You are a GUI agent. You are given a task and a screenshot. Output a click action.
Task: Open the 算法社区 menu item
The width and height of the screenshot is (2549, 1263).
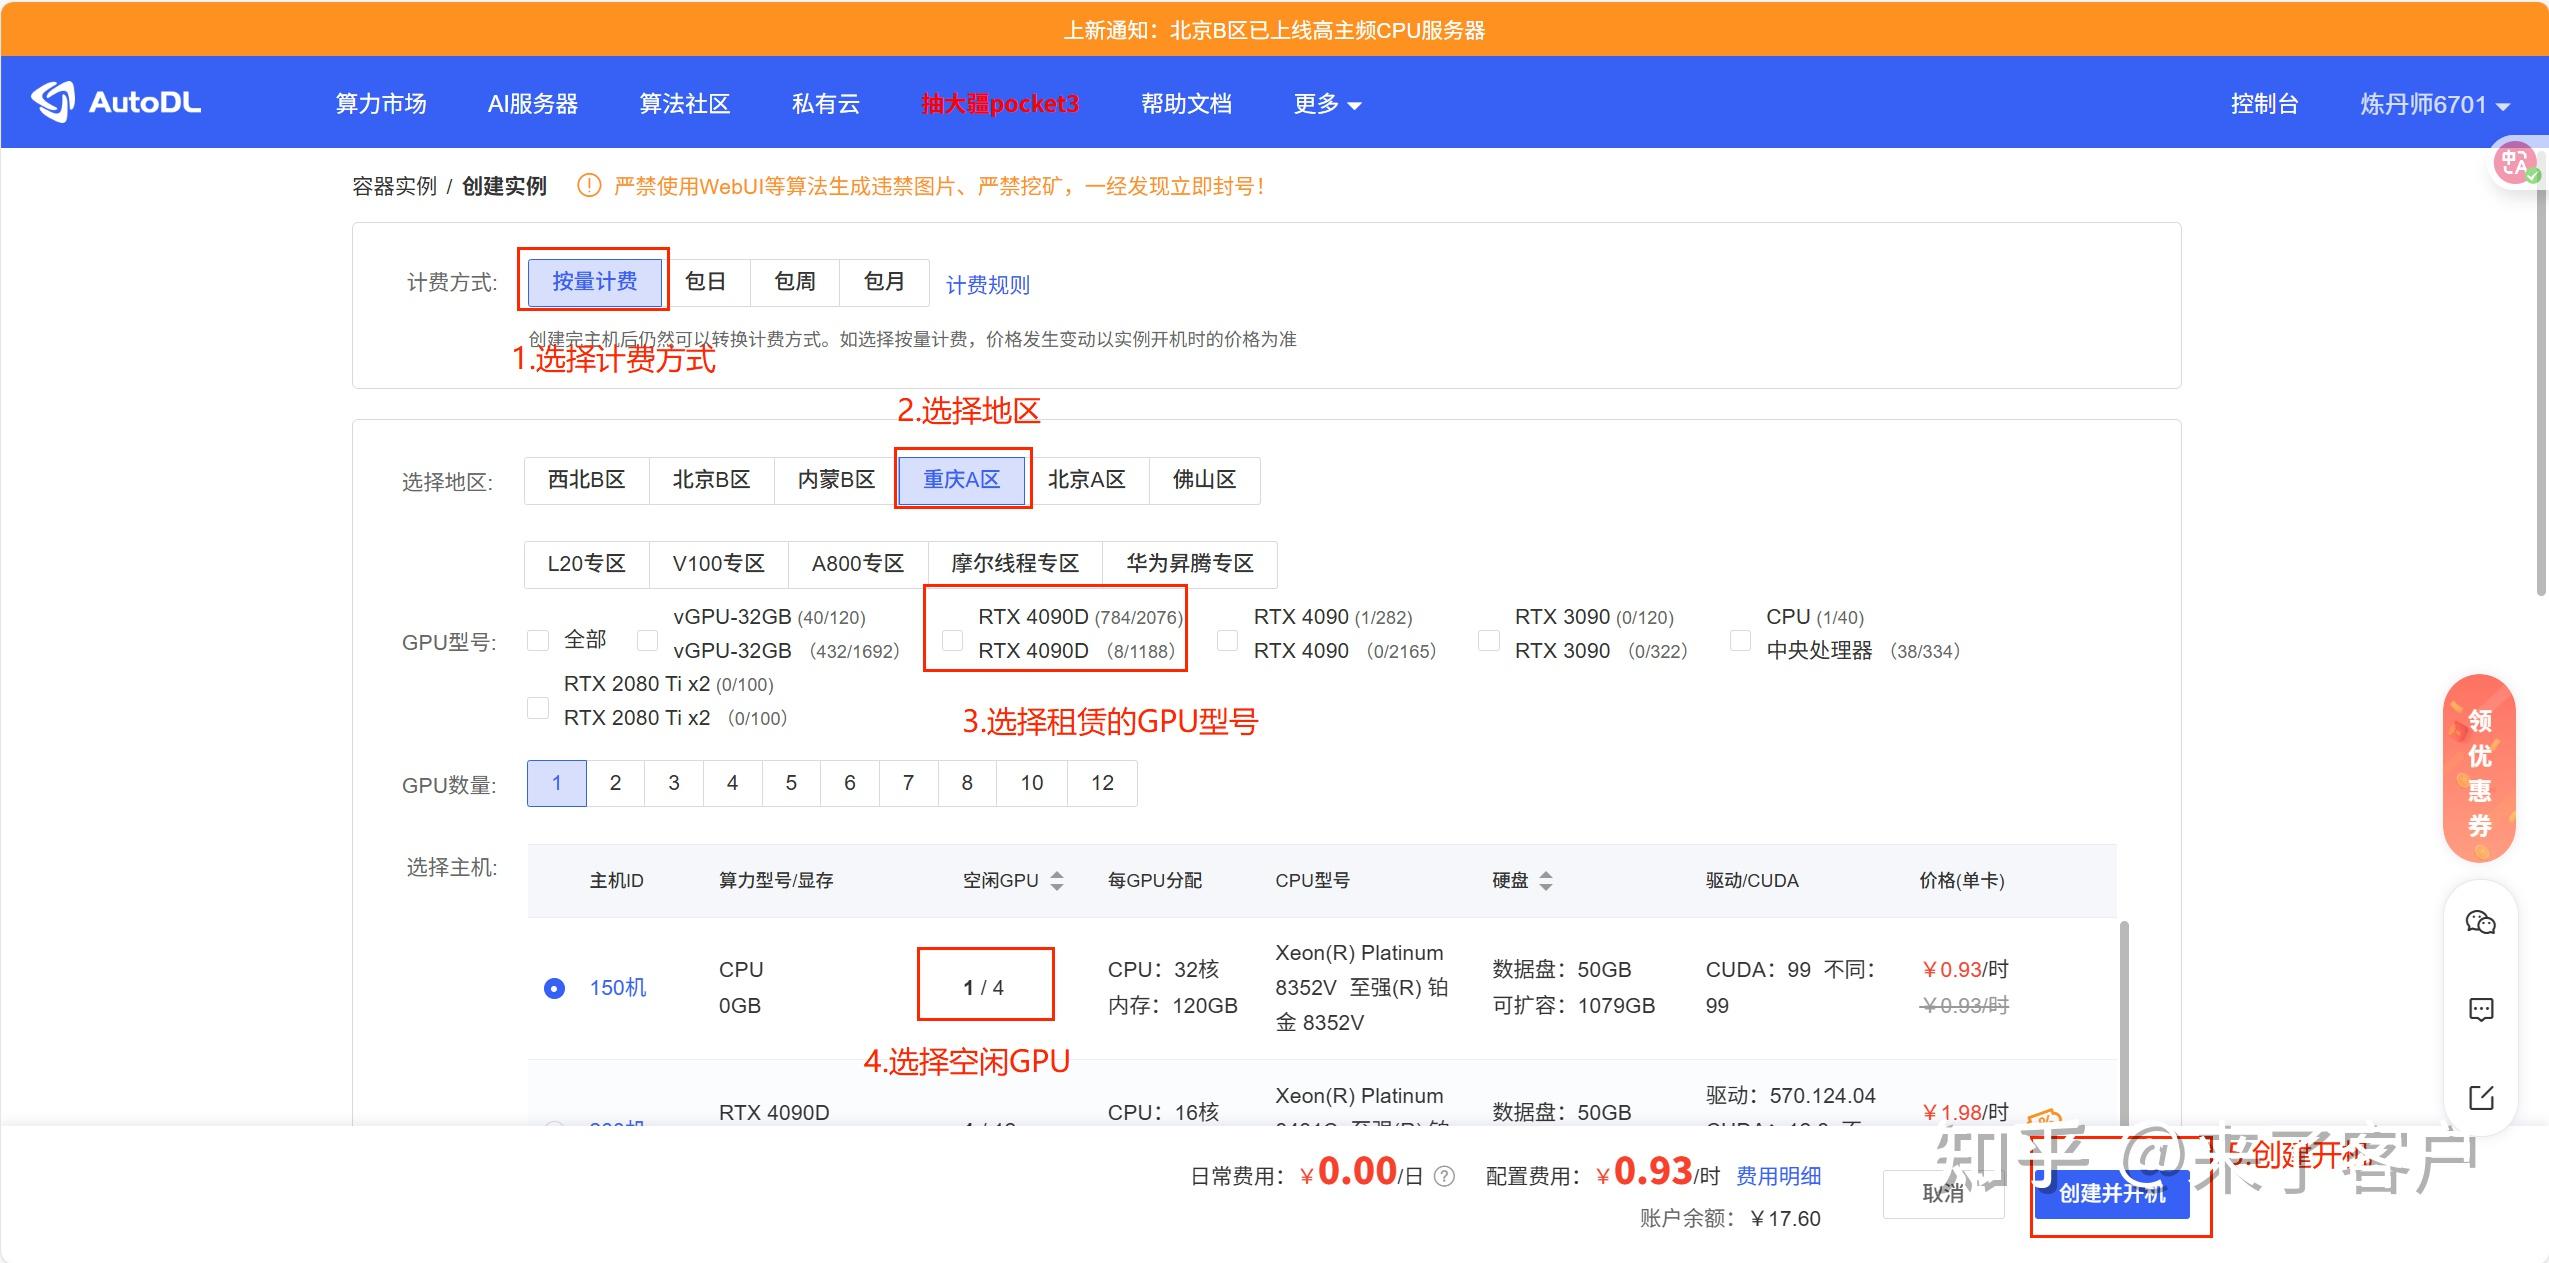coord(685,103)
